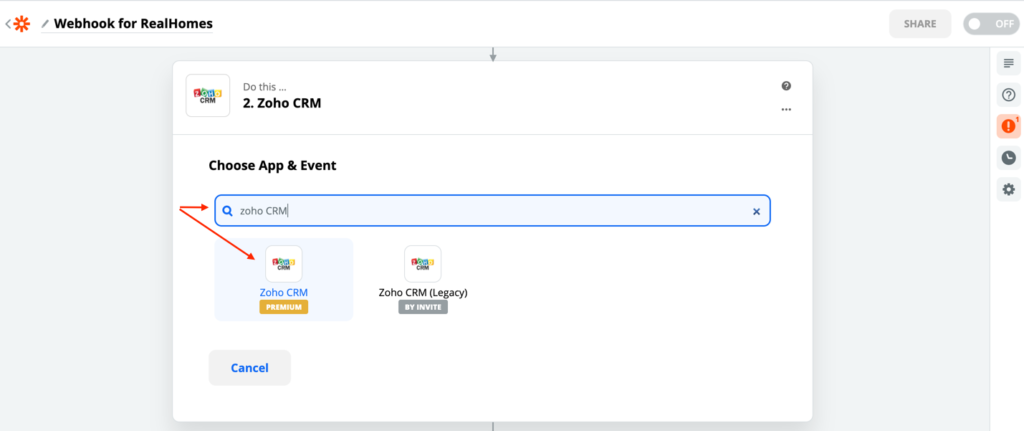This screenshot has height=431, width=1024.
Task: Toggle the Zap ON/OFF switch
Action: coord(991,24)
